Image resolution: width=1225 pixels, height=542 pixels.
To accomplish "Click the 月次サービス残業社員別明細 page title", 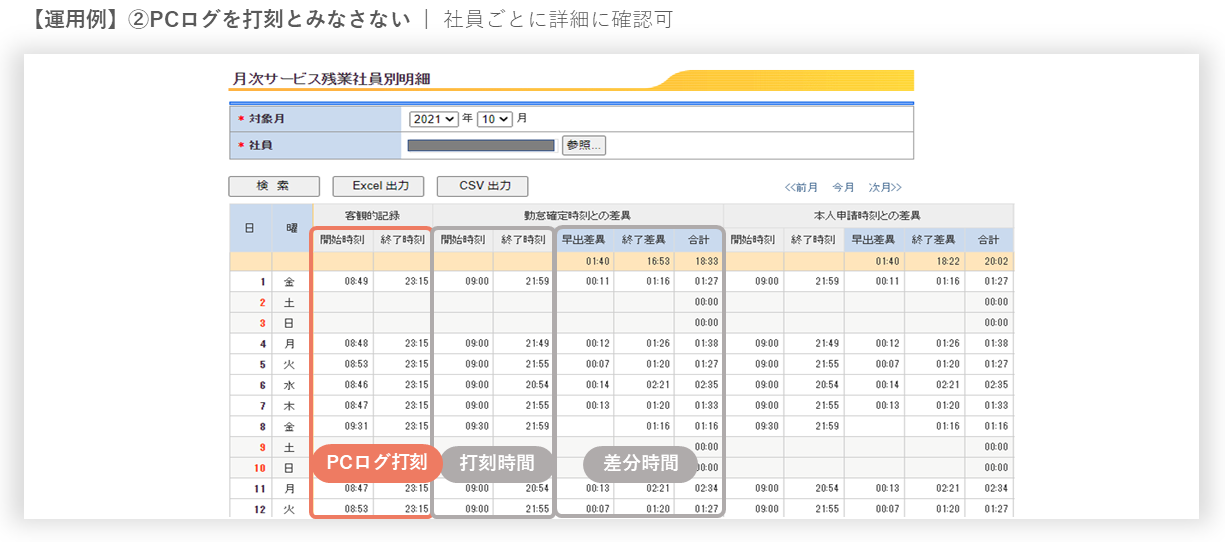I will (x=332, y=79).
